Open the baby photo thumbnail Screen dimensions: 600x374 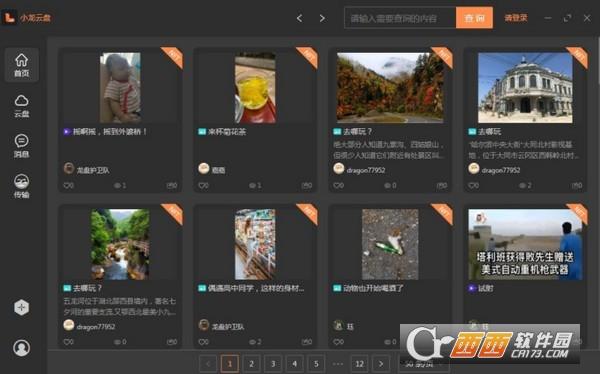pyautogui.click(x=120, y=88)
